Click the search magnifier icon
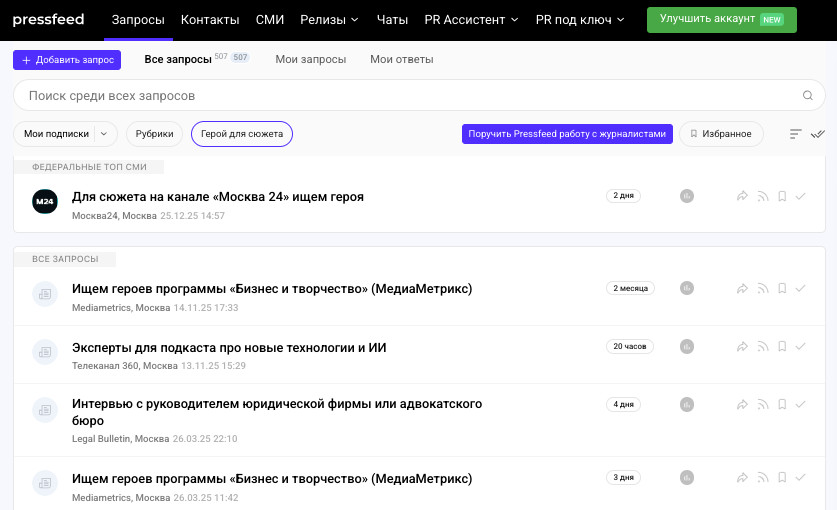837x510 pixels. 808,96
